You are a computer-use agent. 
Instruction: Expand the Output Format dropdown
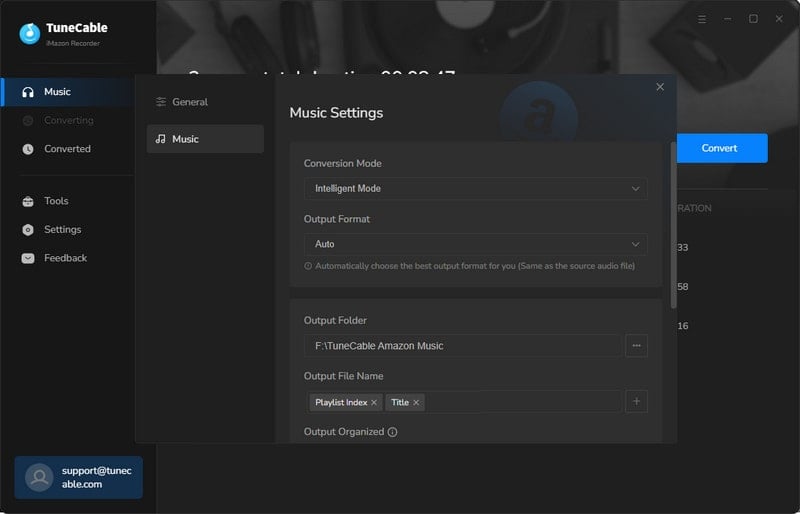(476, 244)
